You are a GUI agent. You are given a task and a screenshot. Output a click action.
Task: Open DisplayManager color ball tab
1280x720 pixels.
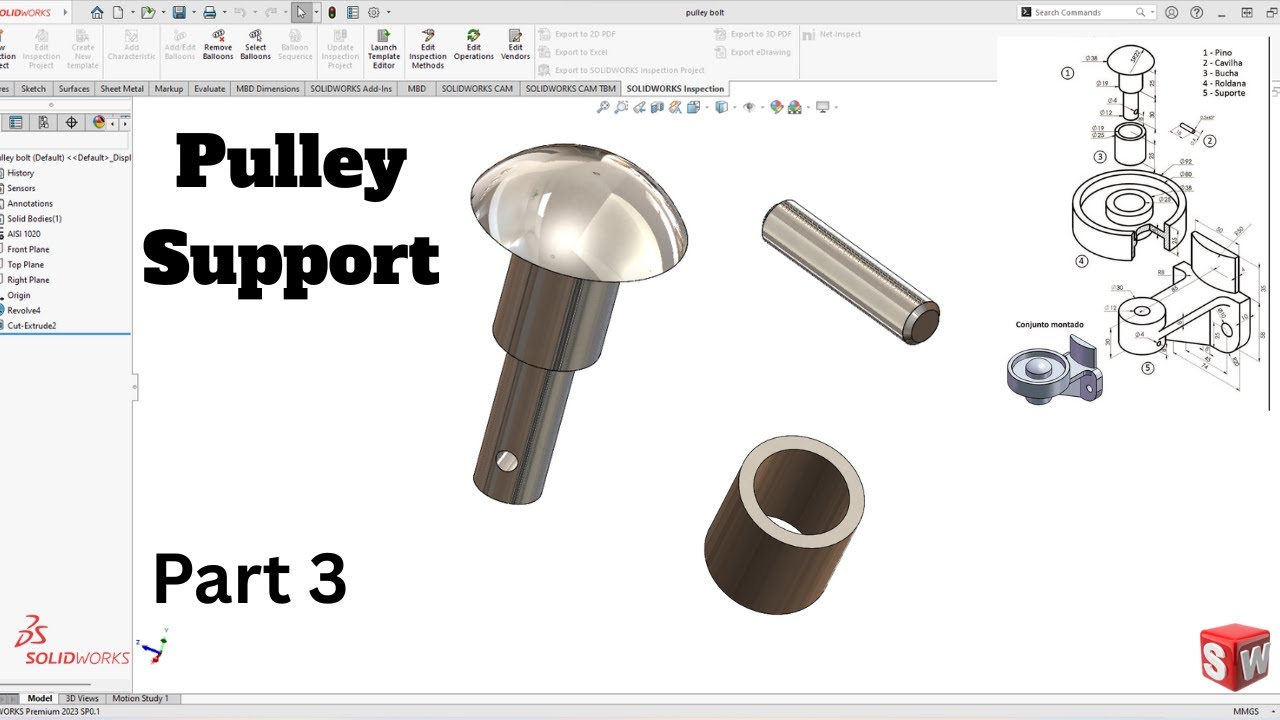(99, 122)
